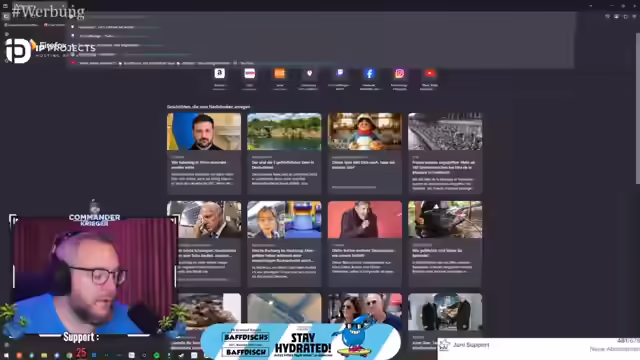This screenshot has height=360, width=640.
Task: Open the white-and-red shortcut tile after Amazon
Action: point(249,73)
